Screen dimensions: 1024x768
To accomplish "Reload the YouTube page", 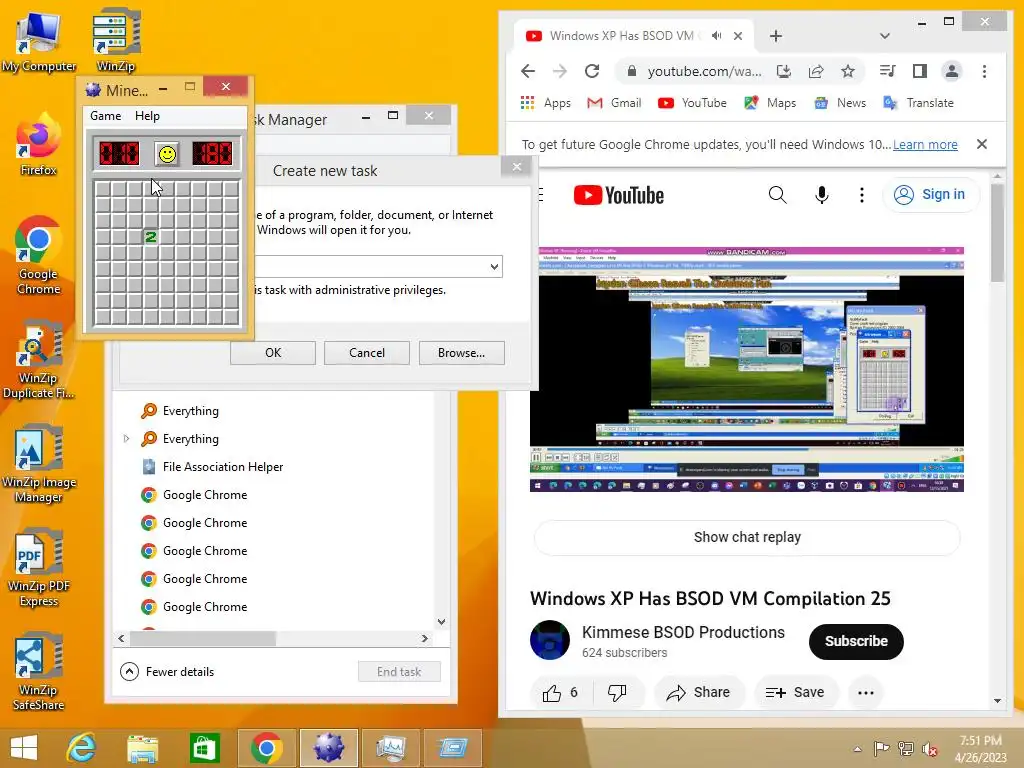I will coord(592,71).
